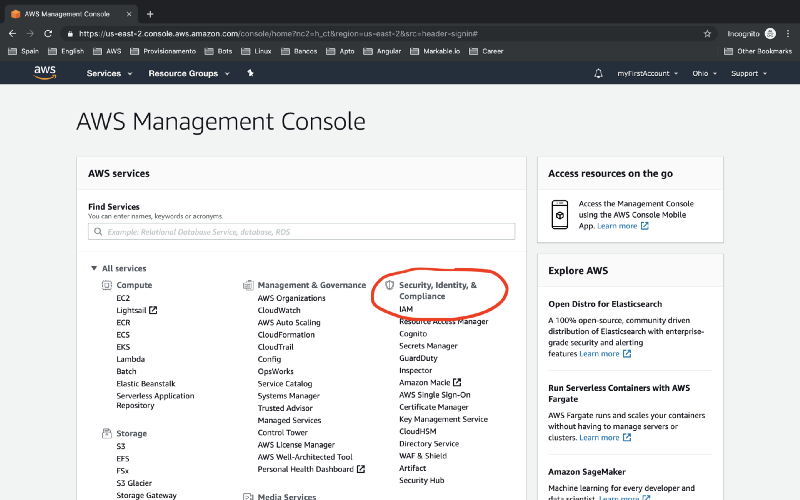The width and height of the screenshot is (800, 500).
Task: Open Key Management Service
Action: (443, 419)
